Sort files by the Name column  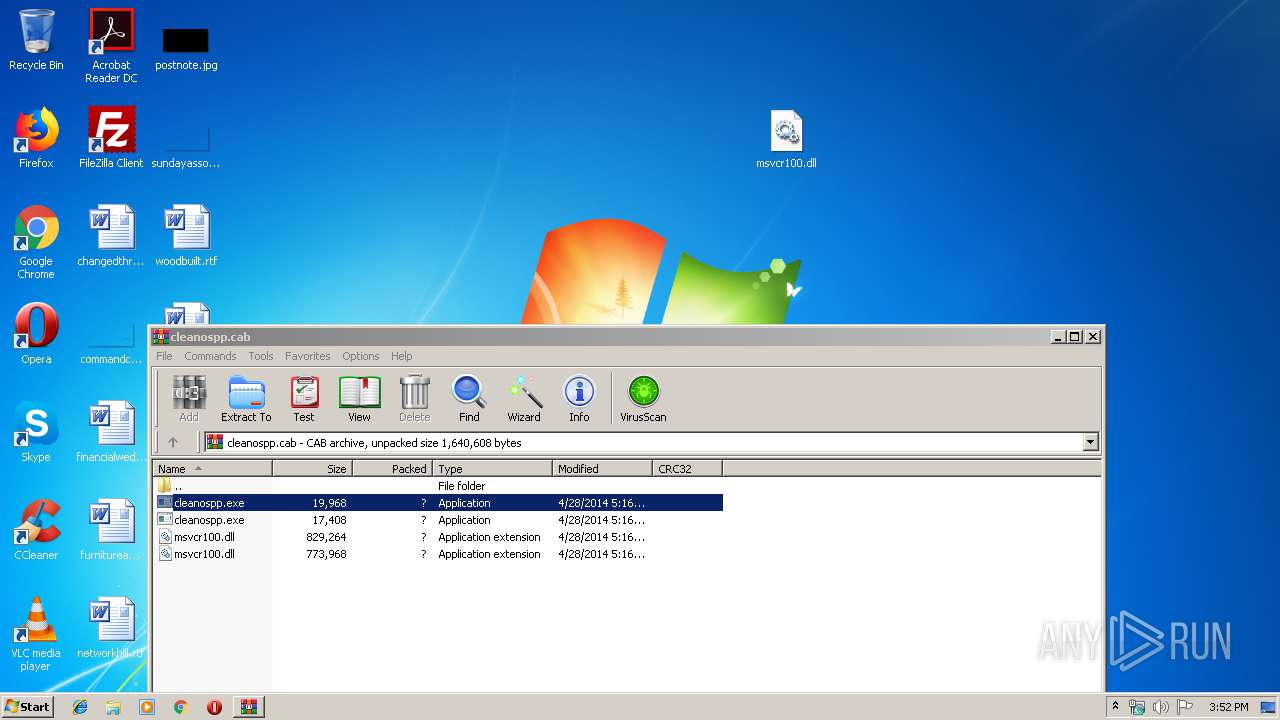212,468
